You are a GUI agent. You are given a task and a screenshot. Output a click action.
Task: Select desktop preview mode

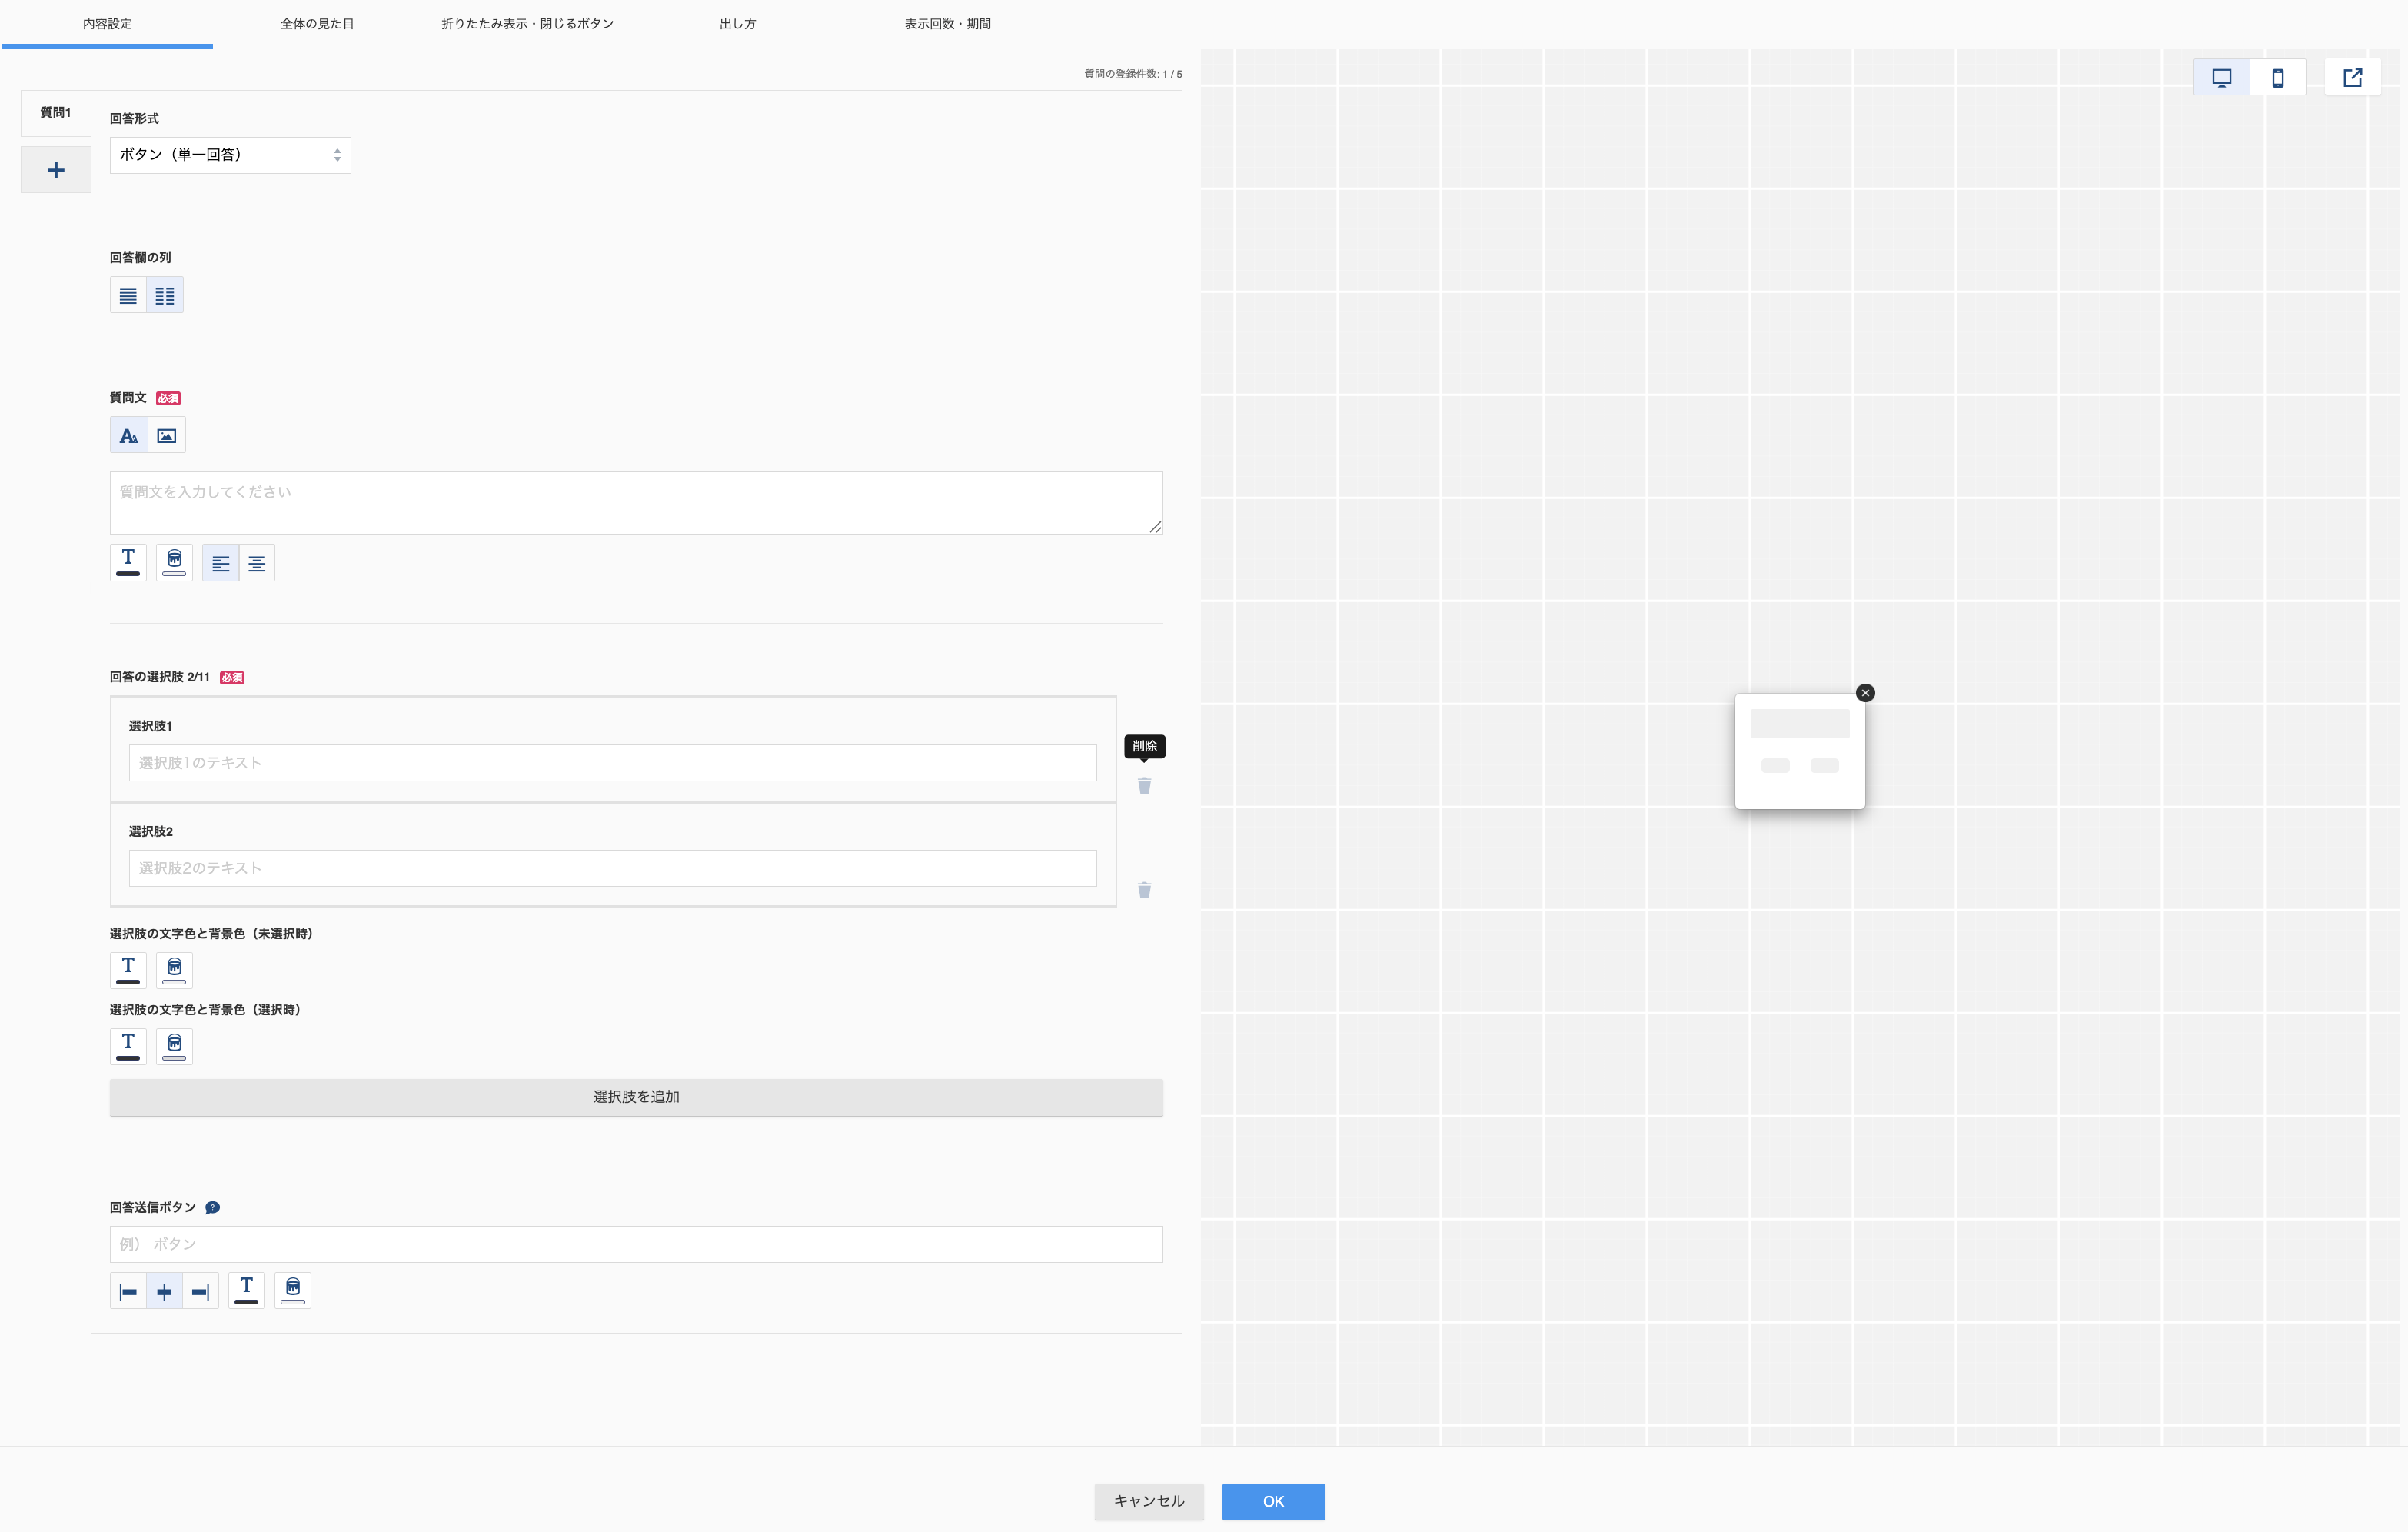2221,77
